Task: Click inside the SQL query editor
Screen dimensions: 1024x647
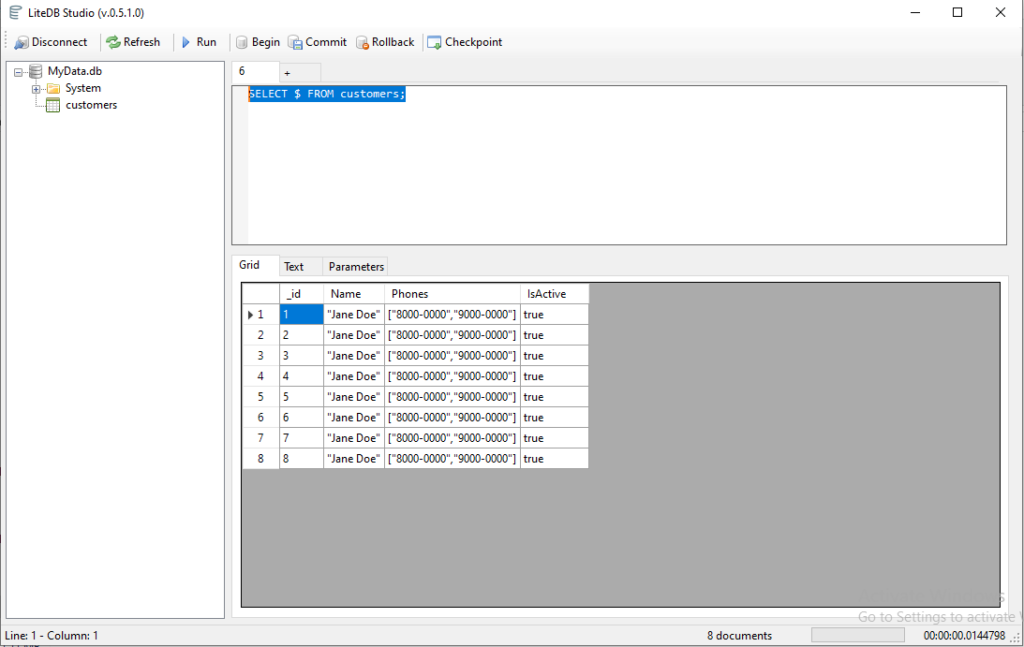Action: (x=620, y=170)
